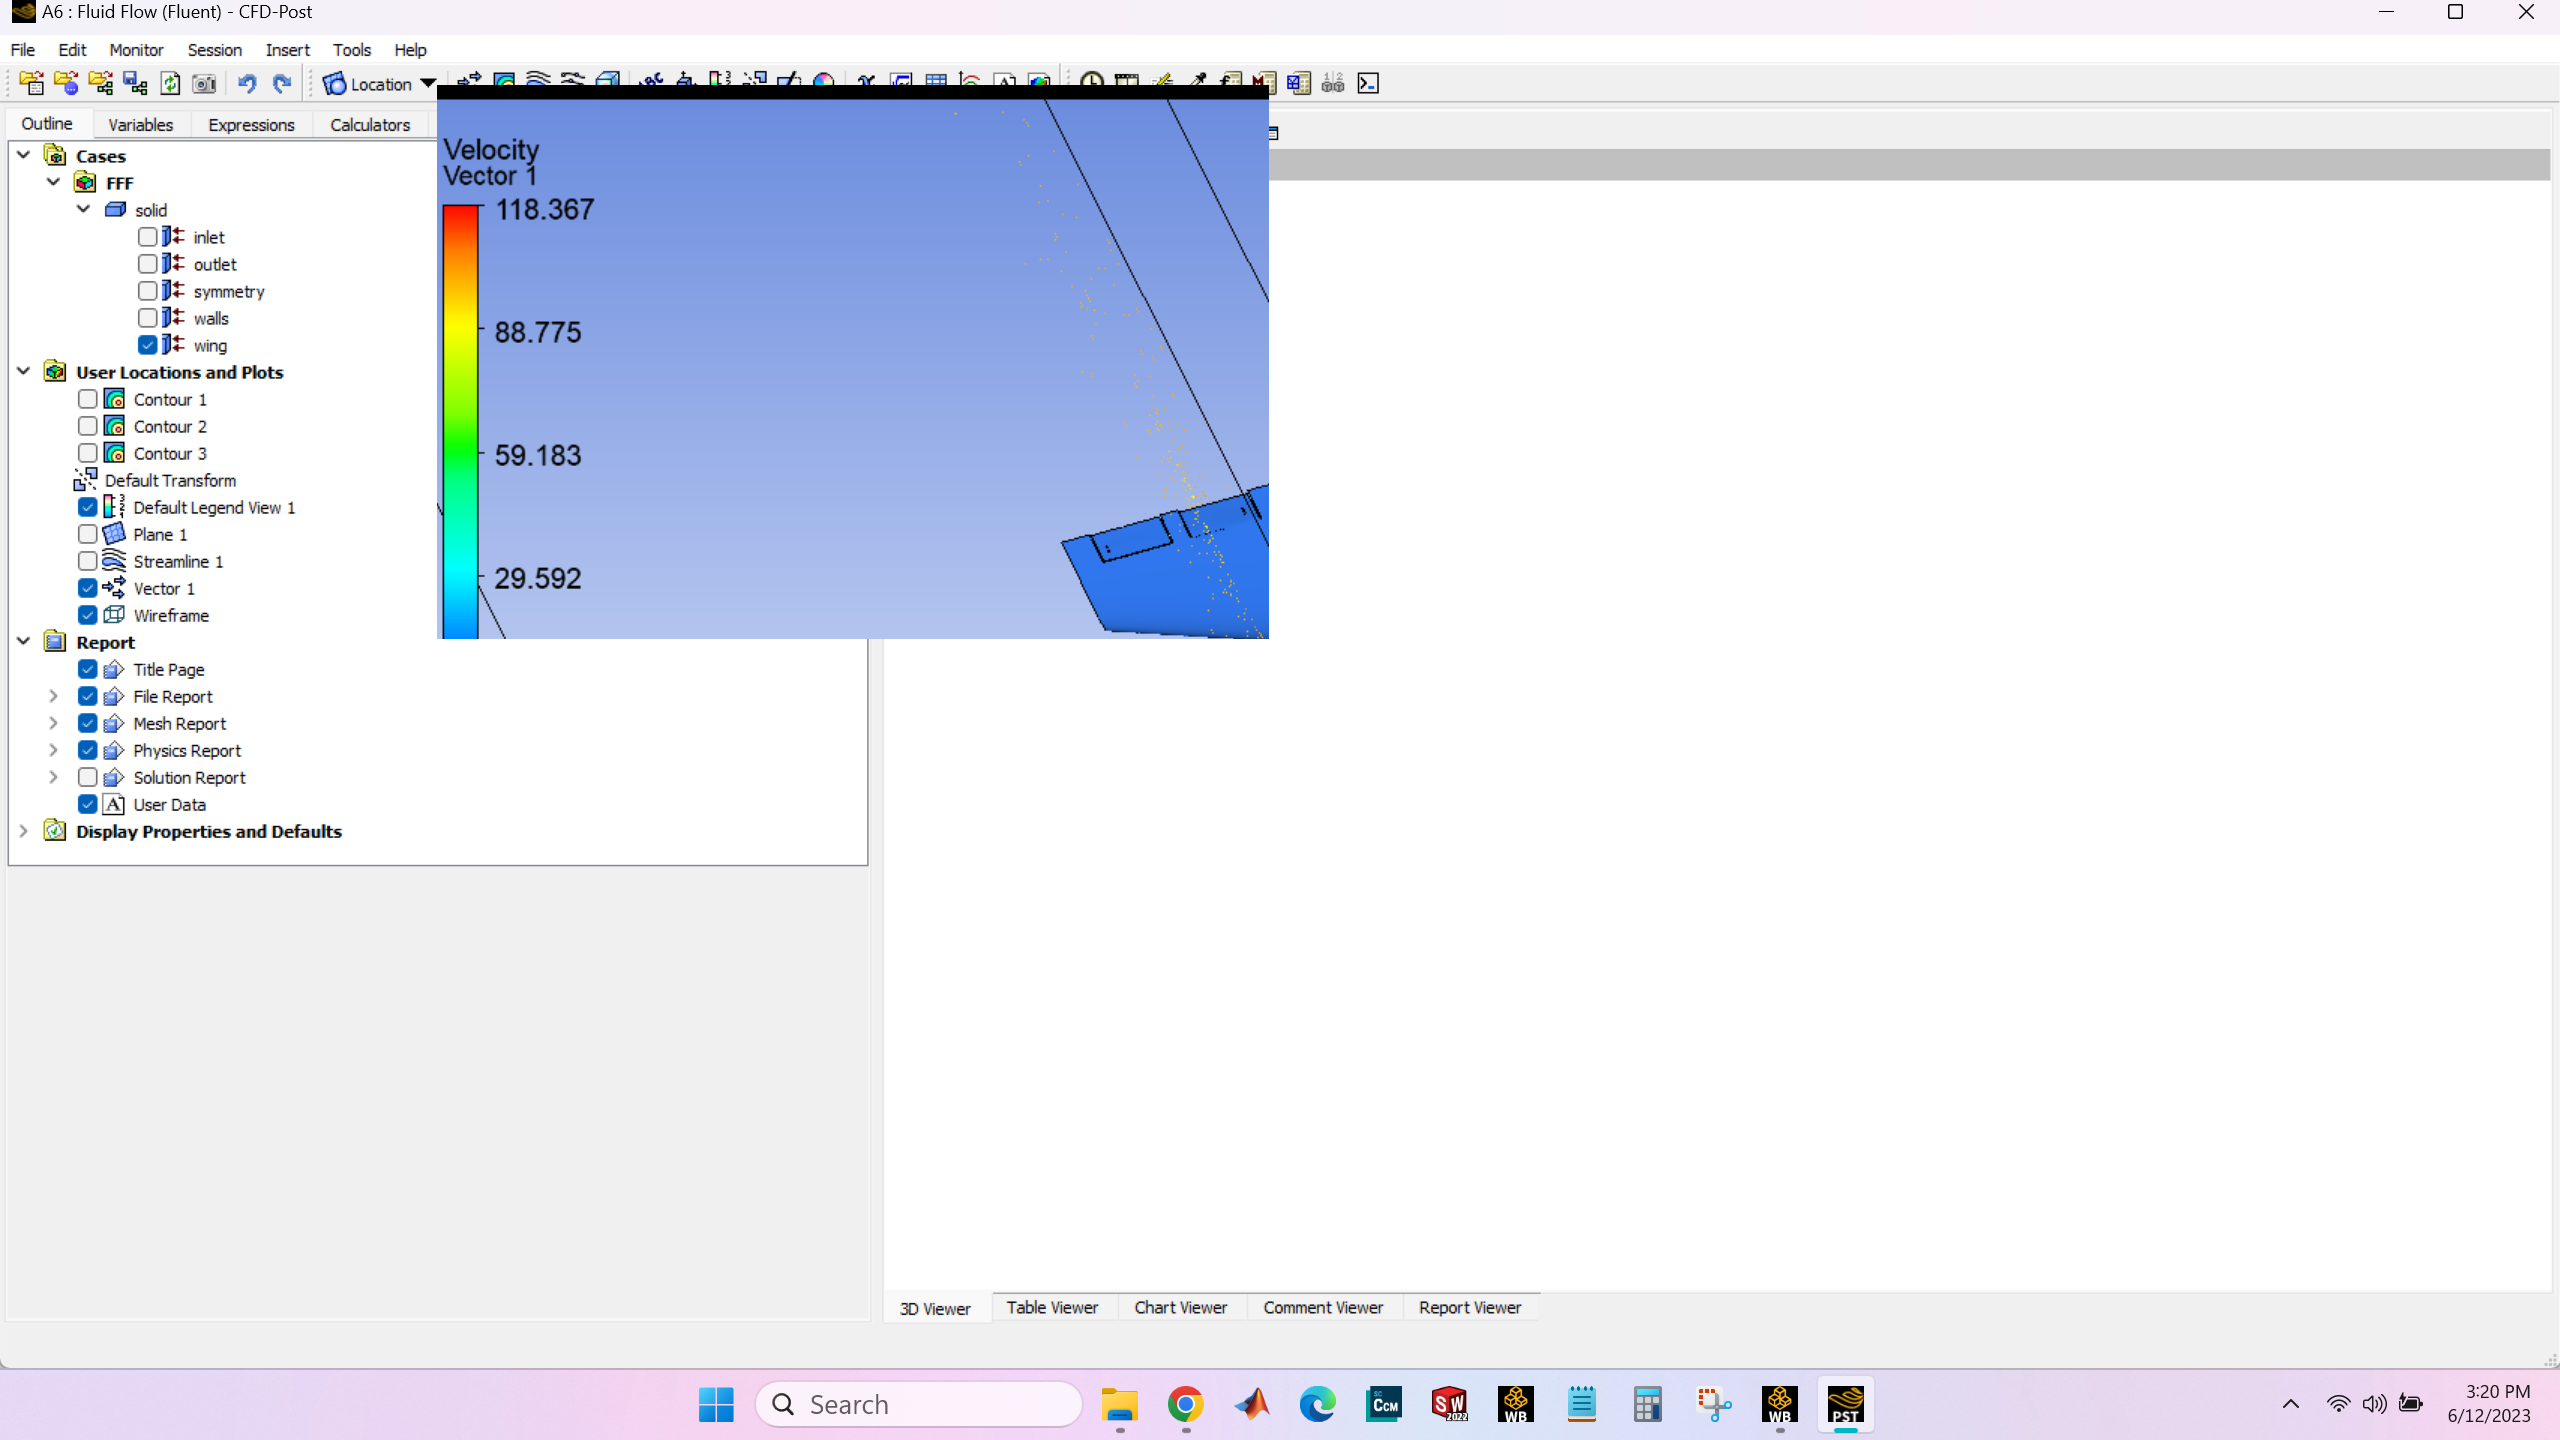The width and height of the screenshot is (2560, 1440).
Task: Expand the Mesh Report tree node
Action: click(54, 723)
